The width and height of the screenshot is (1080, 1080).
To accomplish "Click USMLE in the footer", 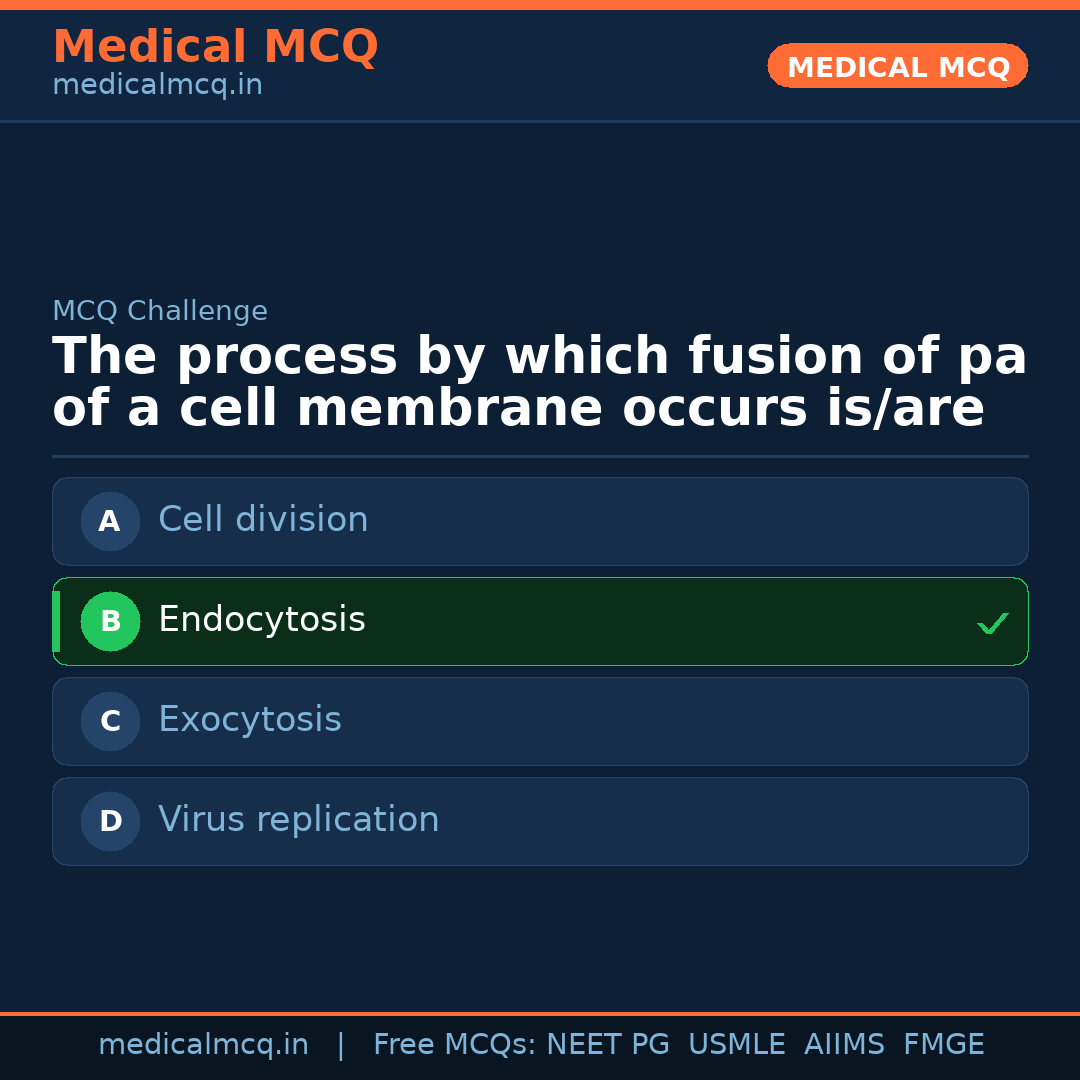I will (x=736, y=1045).
